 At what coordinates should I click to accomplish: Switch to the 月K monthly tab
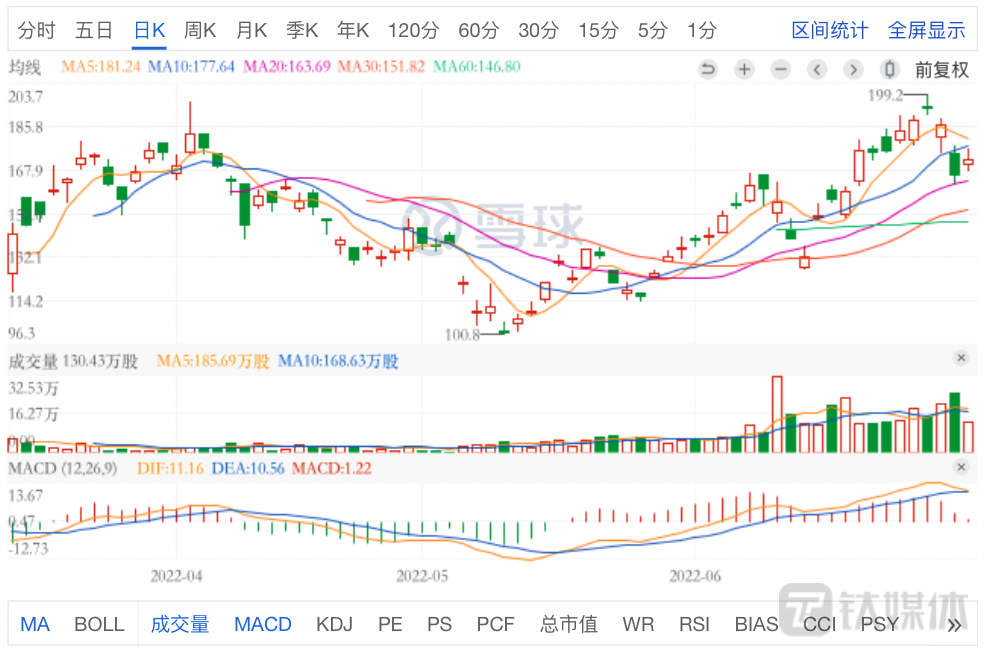pyautogui.click(x=251, y=30)
